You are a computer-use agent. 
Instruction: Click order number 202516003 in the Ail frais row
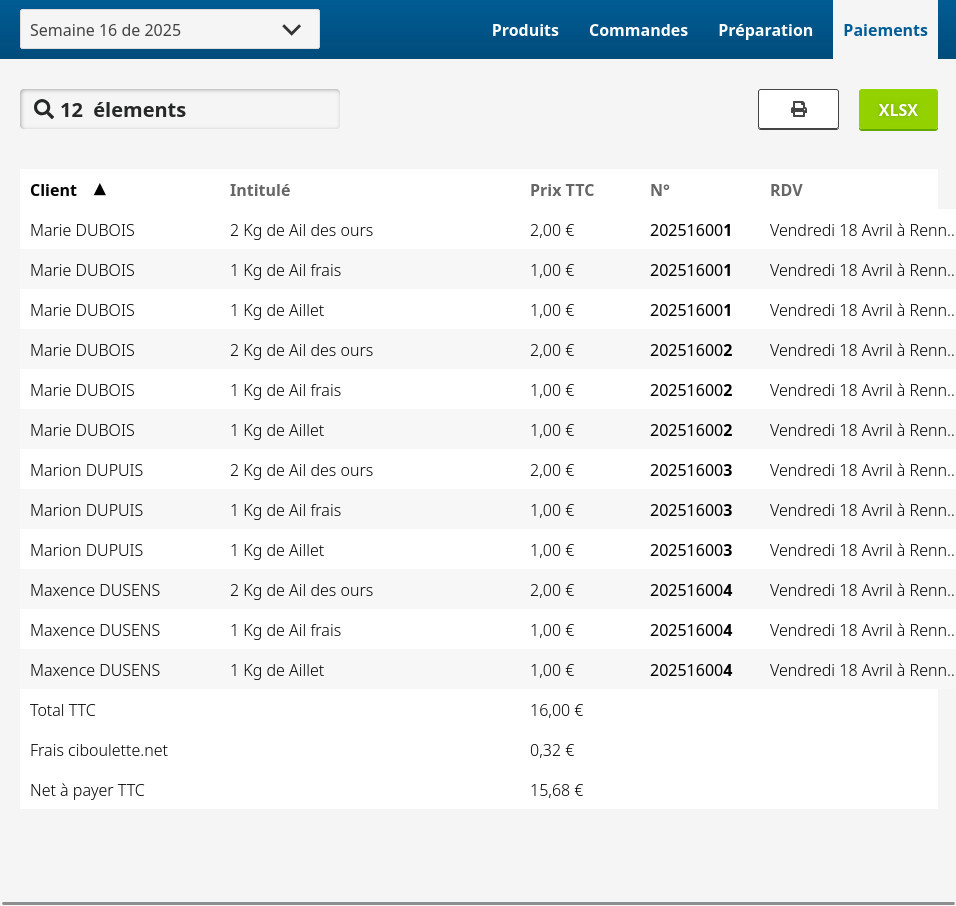[691, 510]
